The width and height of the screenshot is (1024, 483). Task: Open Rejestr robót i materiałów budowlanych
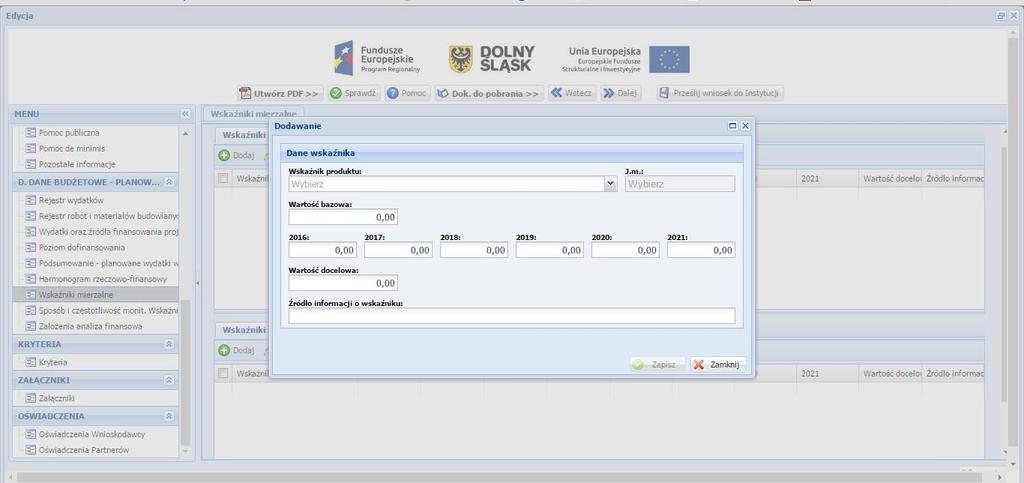(101, 216)
